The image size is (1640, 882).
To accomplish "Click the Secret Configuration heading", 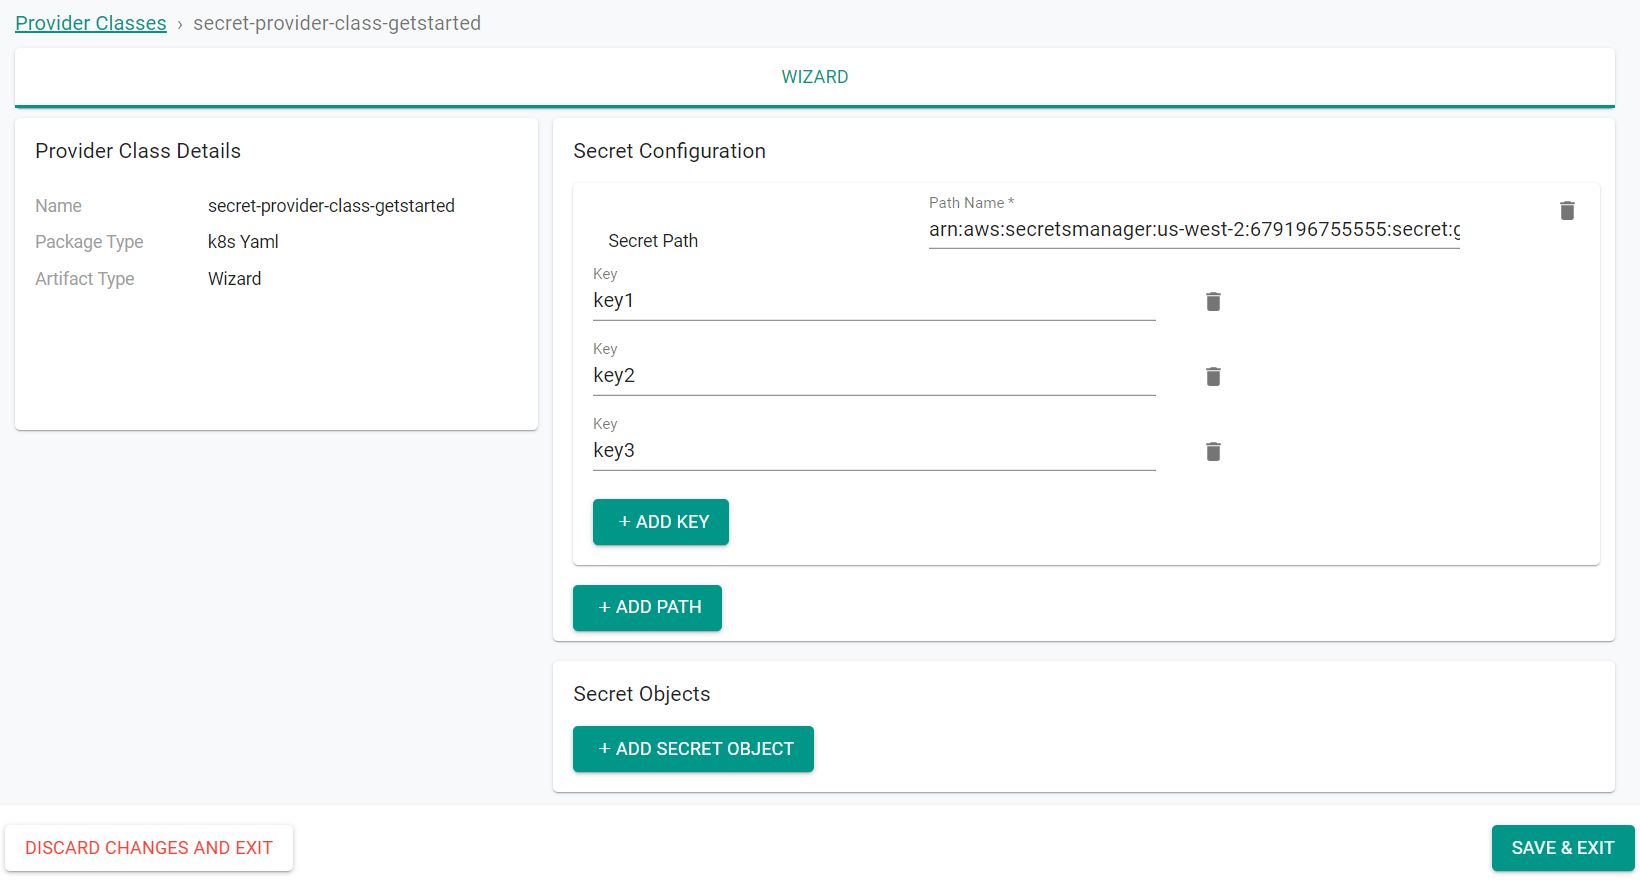I will [669, 151].
